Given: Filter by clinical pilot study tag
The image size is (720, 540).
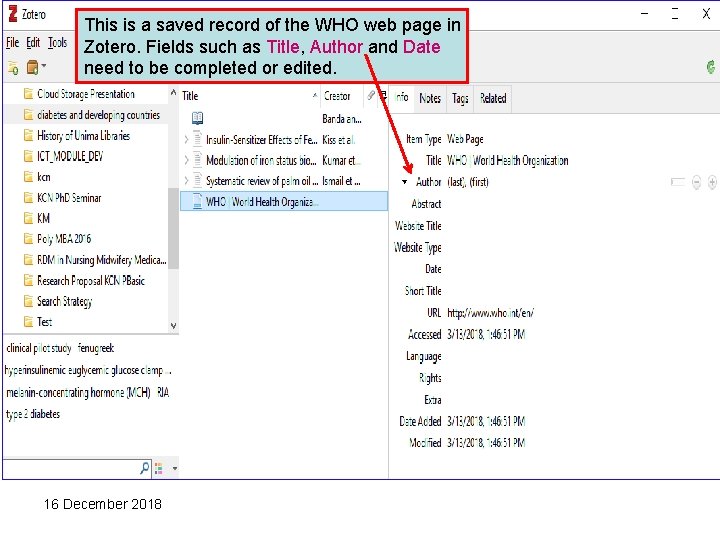Looking at the screenshot, I should pyautogui.click(x=39, y=349).
